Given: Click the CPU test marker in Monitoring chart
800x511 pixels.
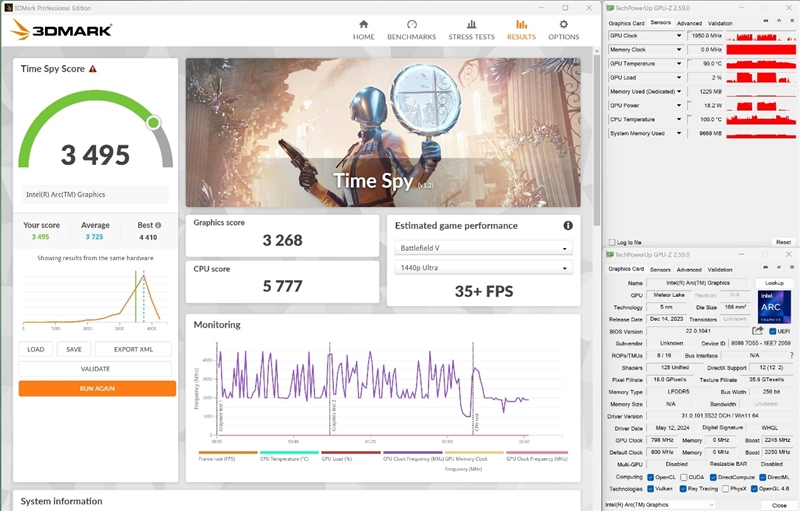Looking at the screenshot, I should click(473, 388).
